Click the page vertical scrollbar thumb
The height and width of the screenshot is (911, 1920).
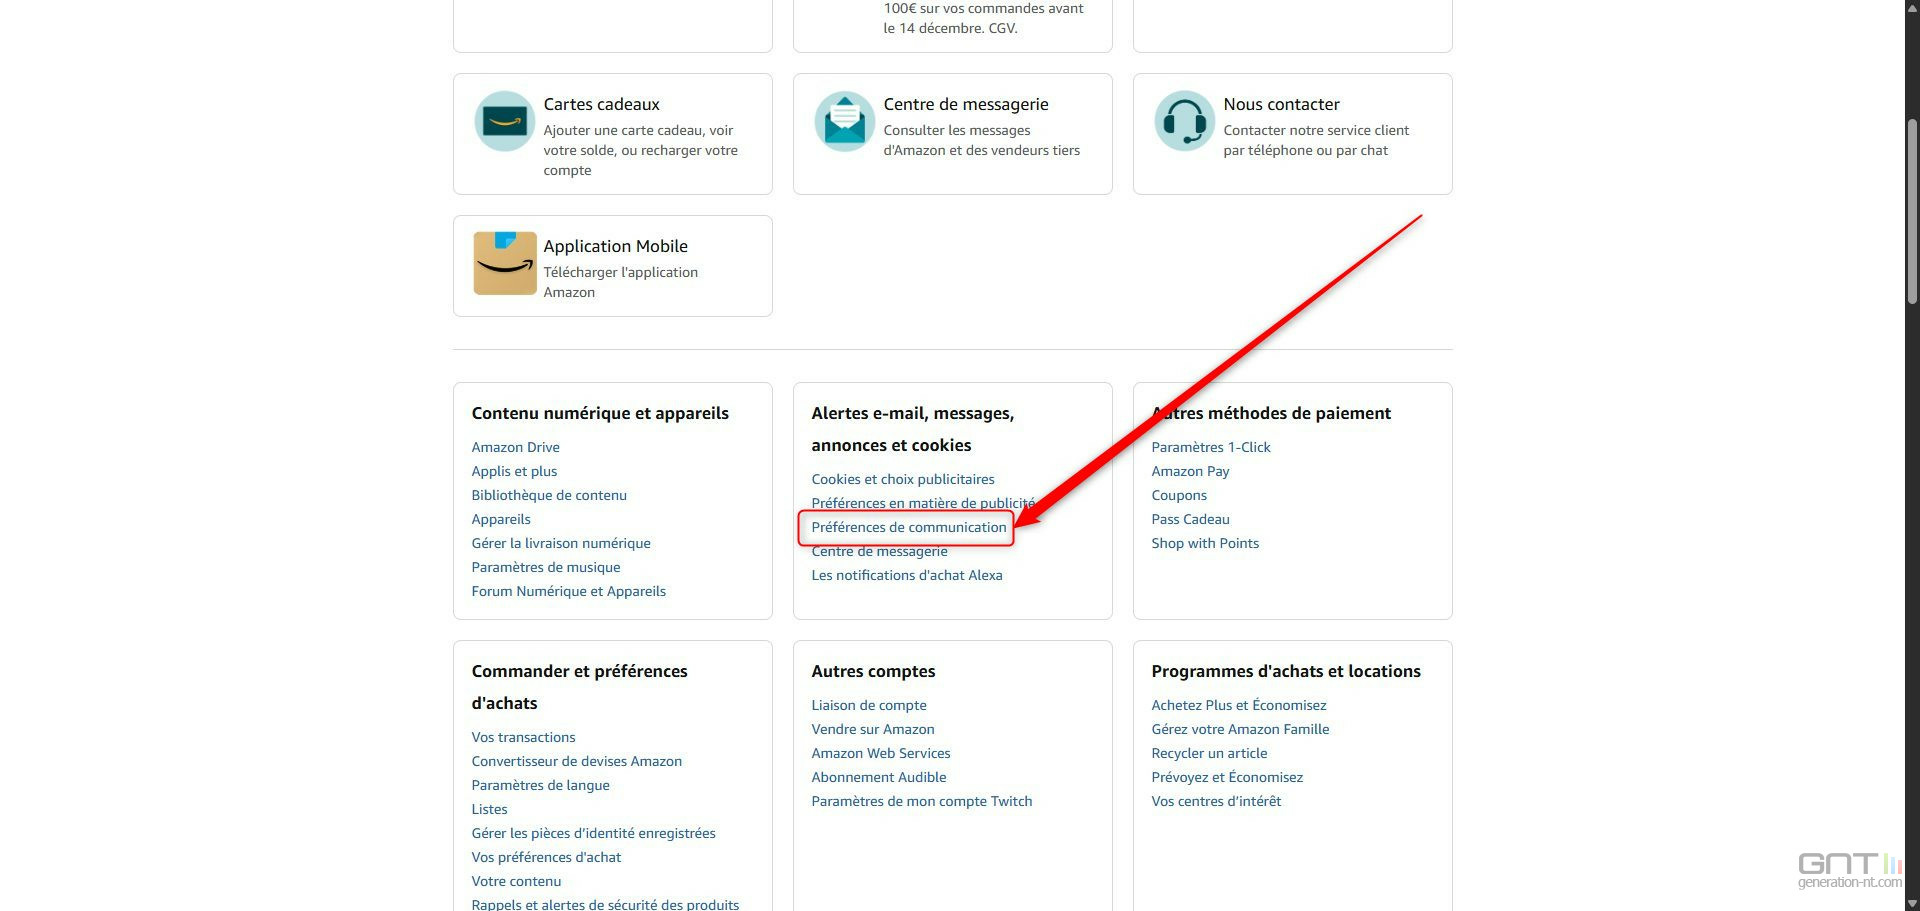pos(1912,210)
